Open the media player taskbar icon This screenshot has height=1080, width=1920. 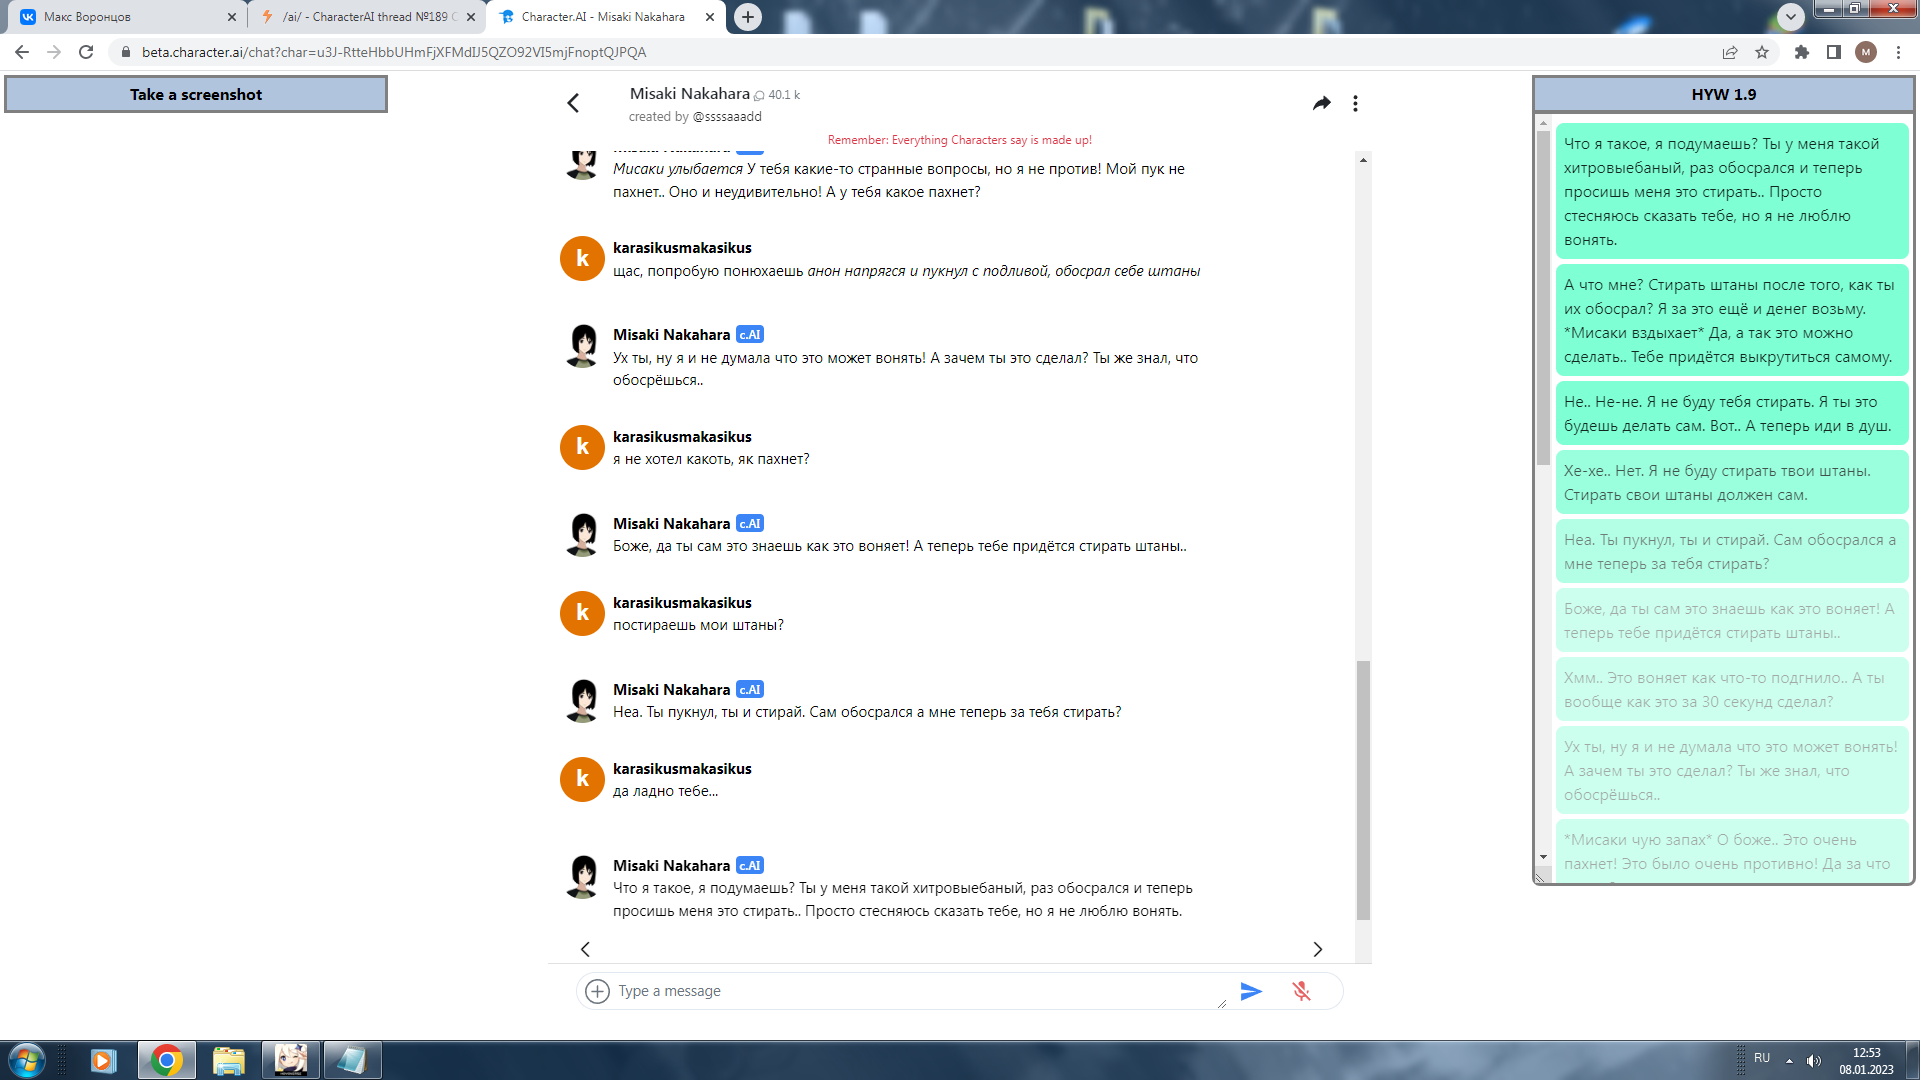[x=103, y=1060]
